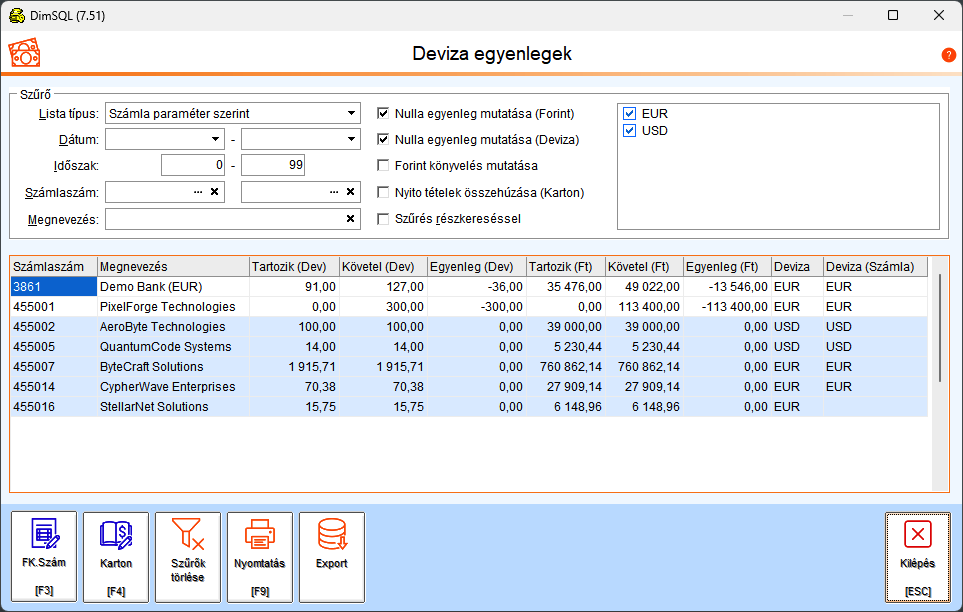Sort by Megnevezés column header
This screenshot has width=963, height=612.
173,267
